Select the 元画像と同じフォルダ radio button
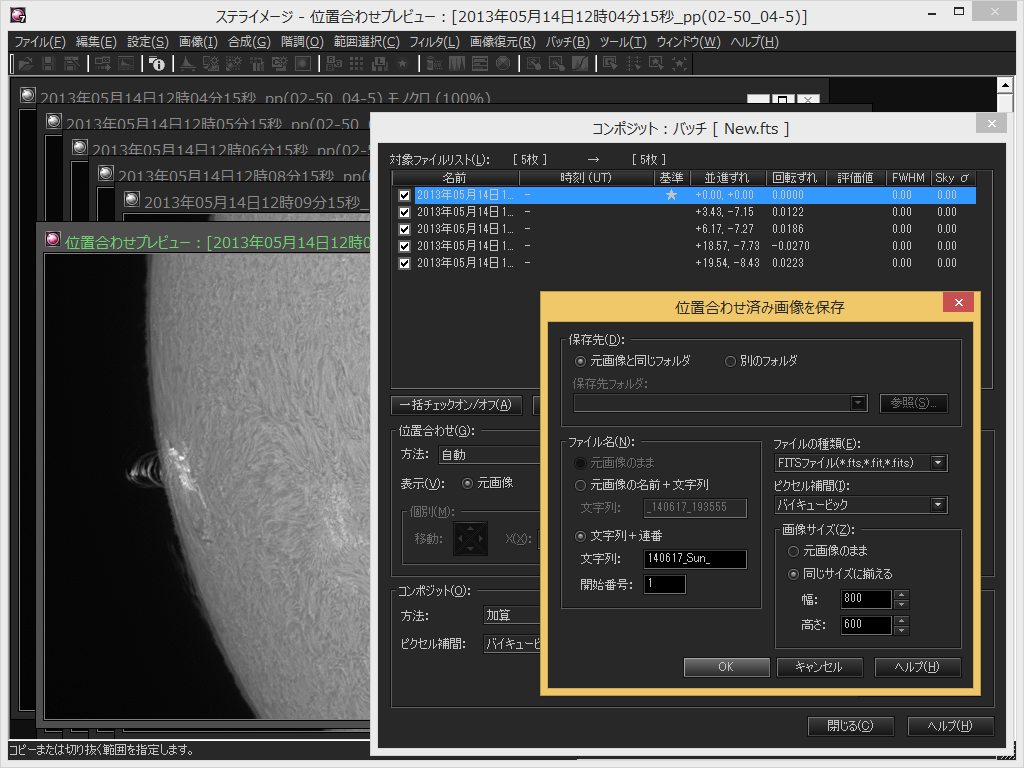Screen dimensions: 1024x768 coord(580,361)
